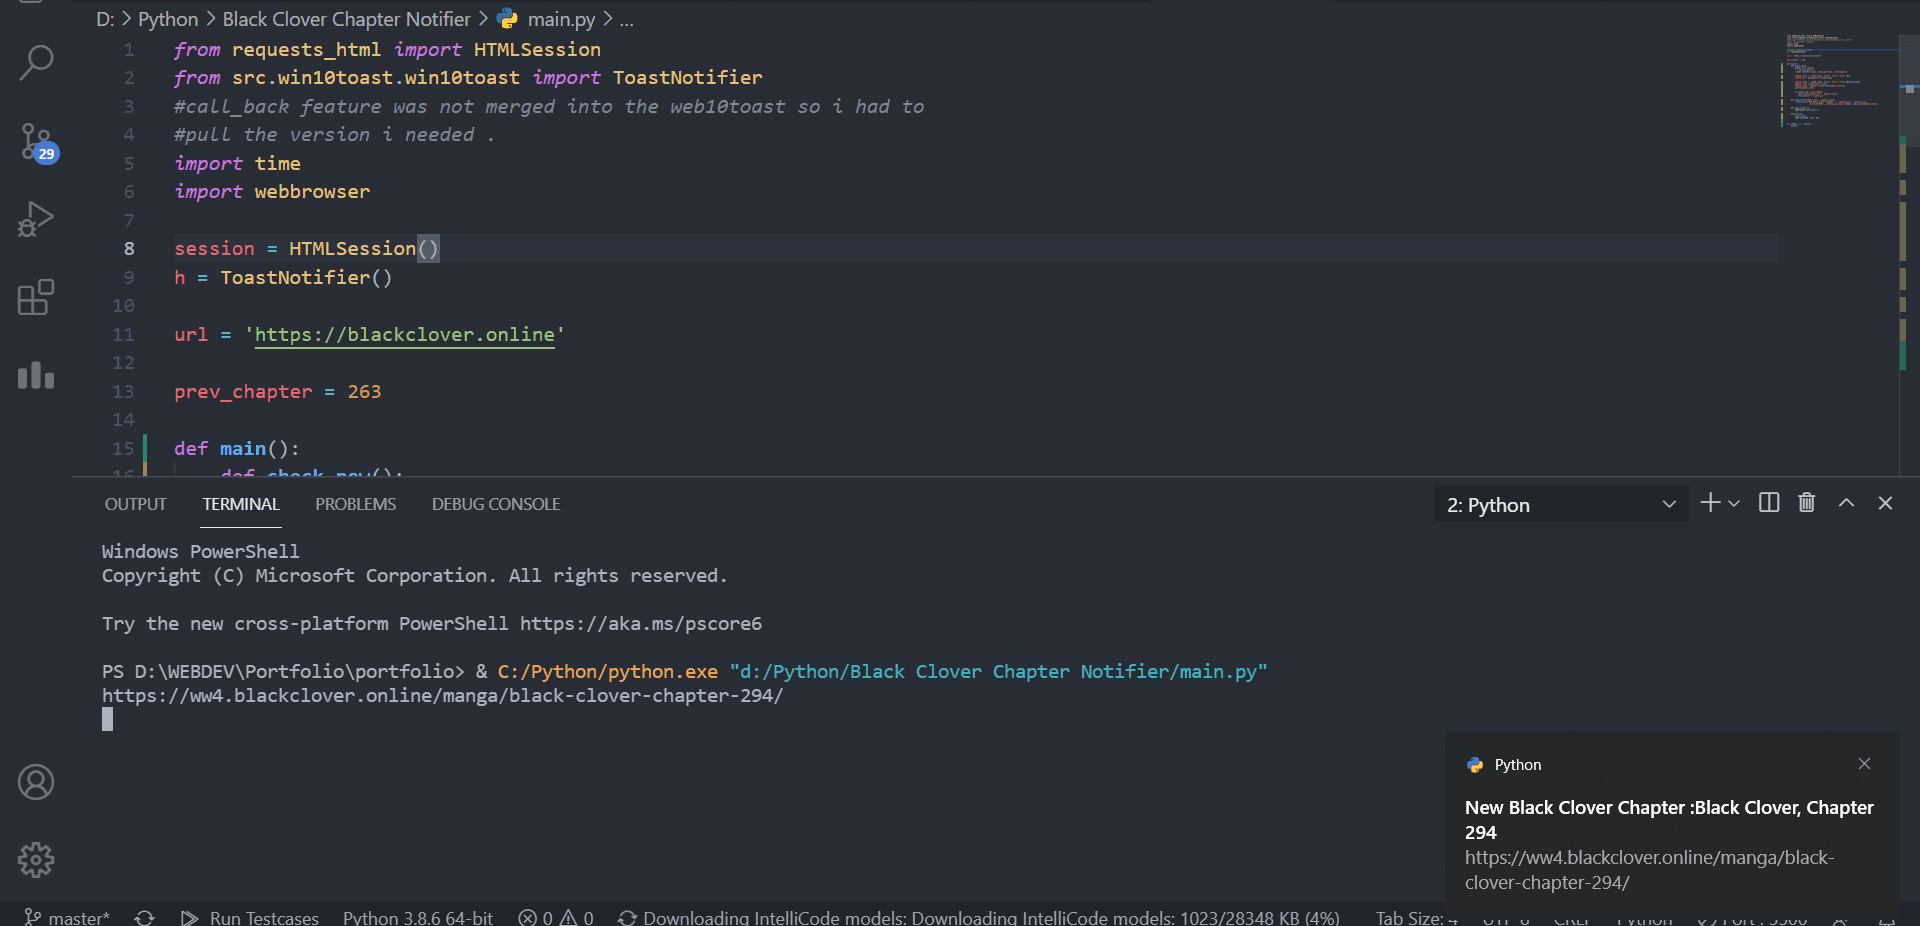Image resolution: width=1920 pixels, height=926 pixels.
Task: Switch to the DEBUG CONSOLE tab
Action: tap(495, 504)
